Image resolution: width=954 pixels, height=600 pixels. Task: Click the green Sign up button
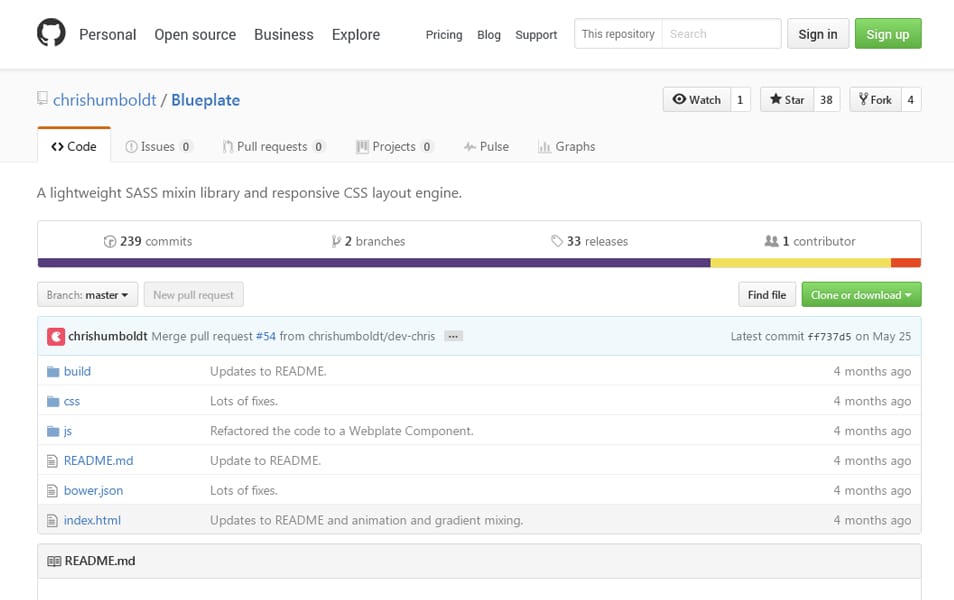point(888,34)
